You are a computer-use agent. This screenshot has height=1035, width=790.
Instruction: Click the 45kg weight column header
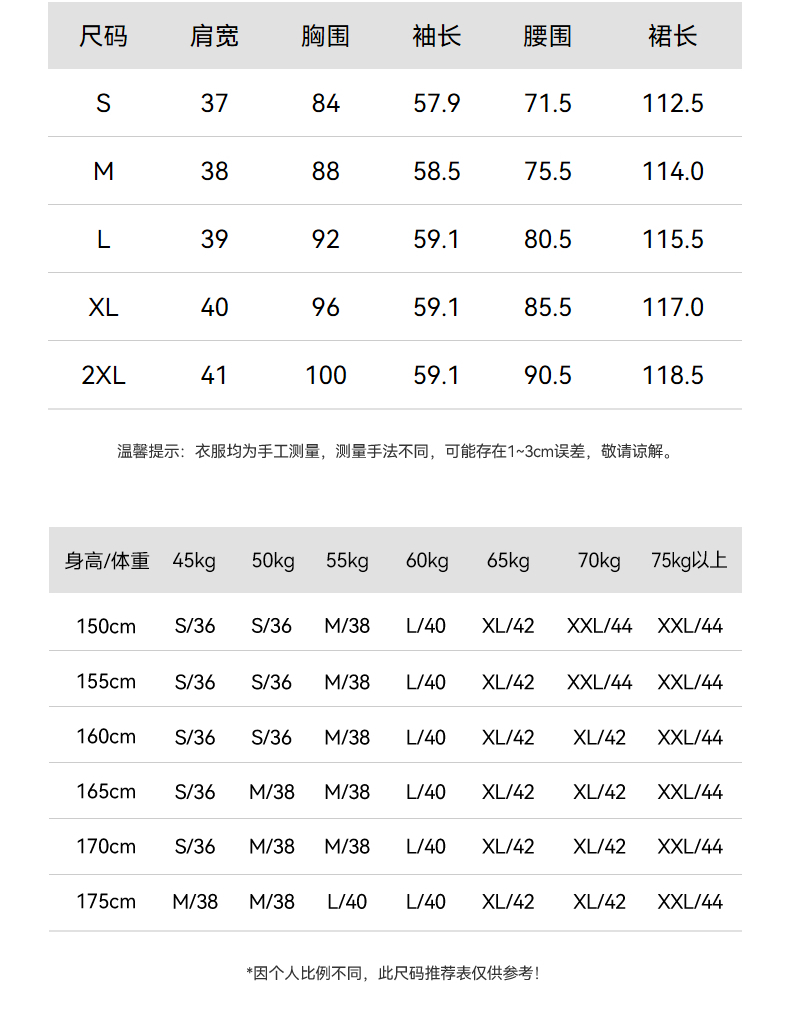pos(194,561)
